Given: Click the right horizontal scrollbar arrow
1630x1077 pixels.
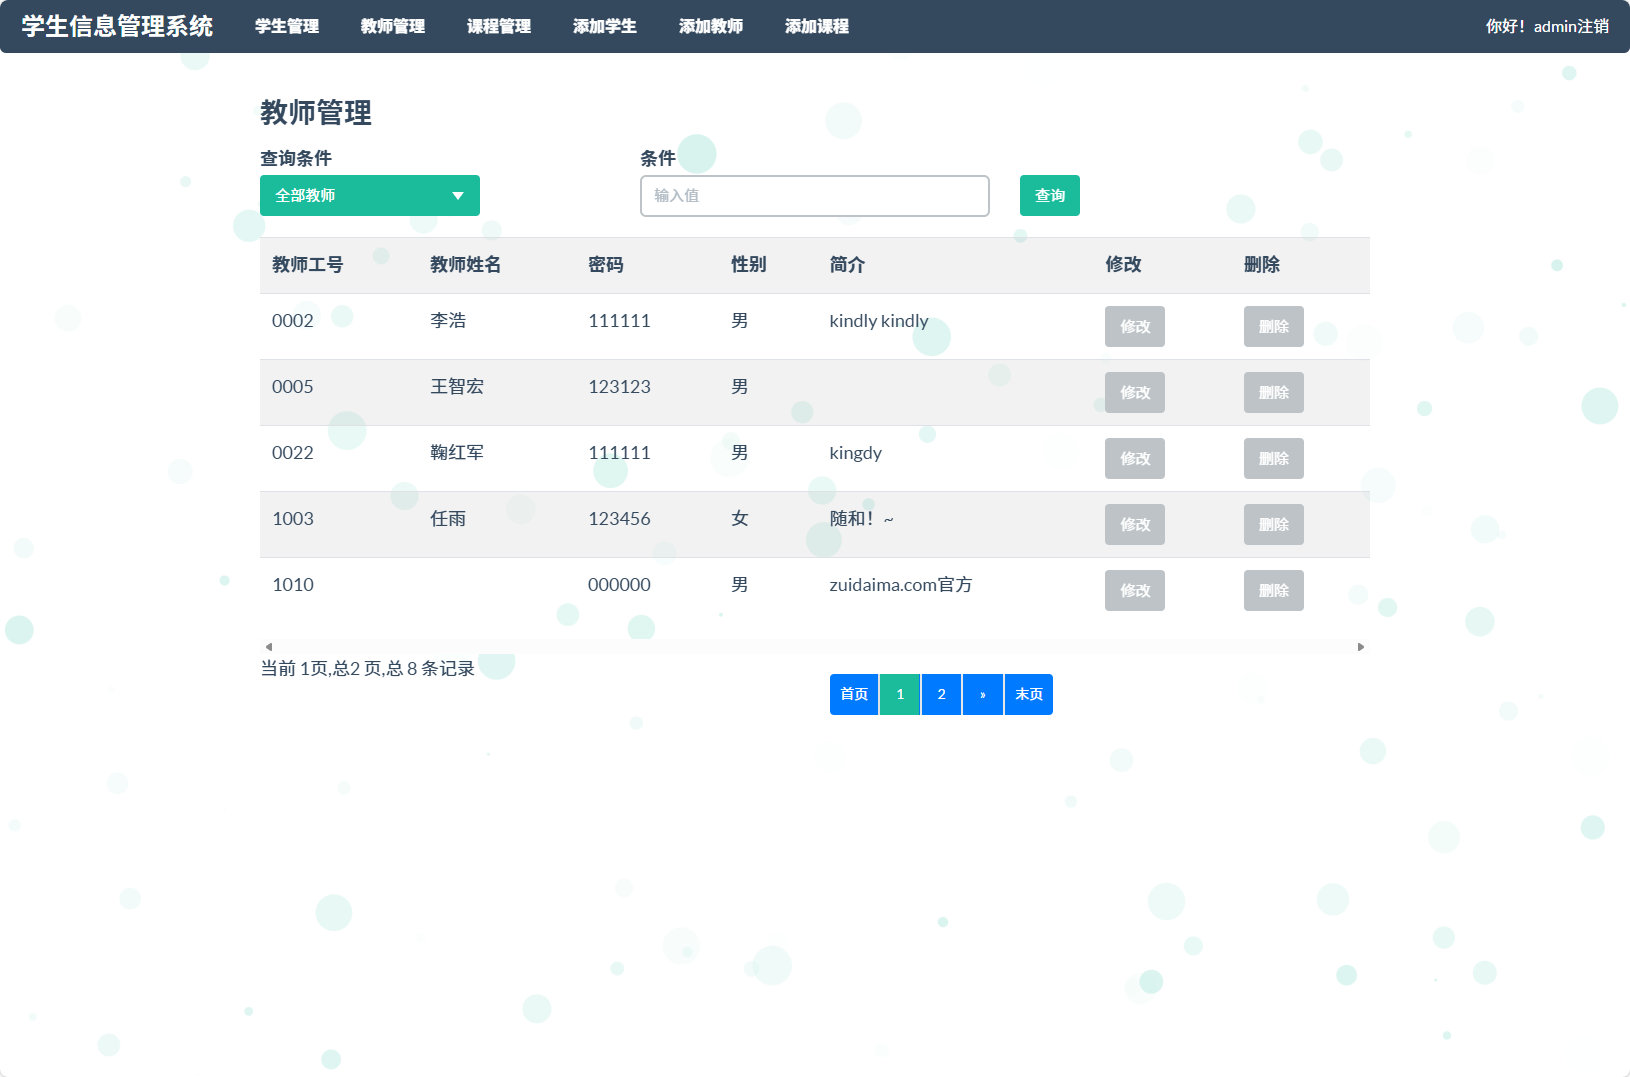Looking at the screenshot, I should coord(1360,647).
